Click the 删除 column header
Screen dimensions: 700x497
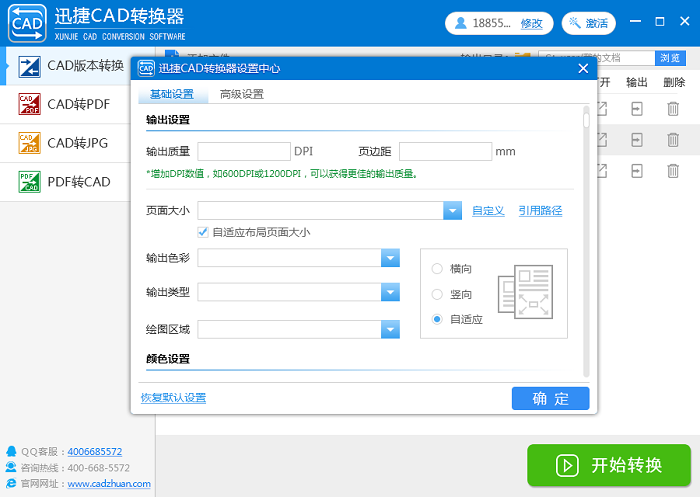674,82
